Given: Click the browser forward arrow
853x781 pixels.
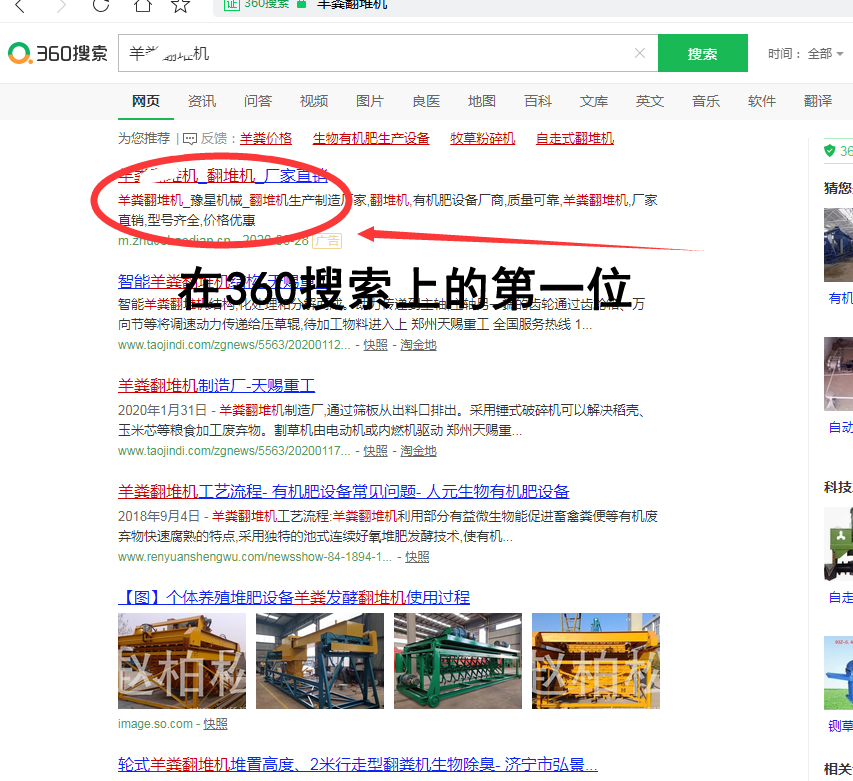Looking at the screenshot, I should point(61,6).
